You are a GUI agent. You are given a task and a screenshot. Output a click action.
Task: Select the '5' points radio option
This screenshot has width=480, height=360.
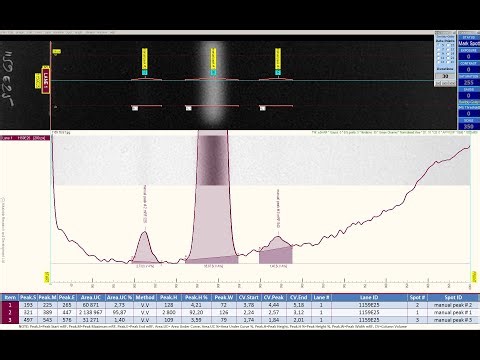pos(439,45)
